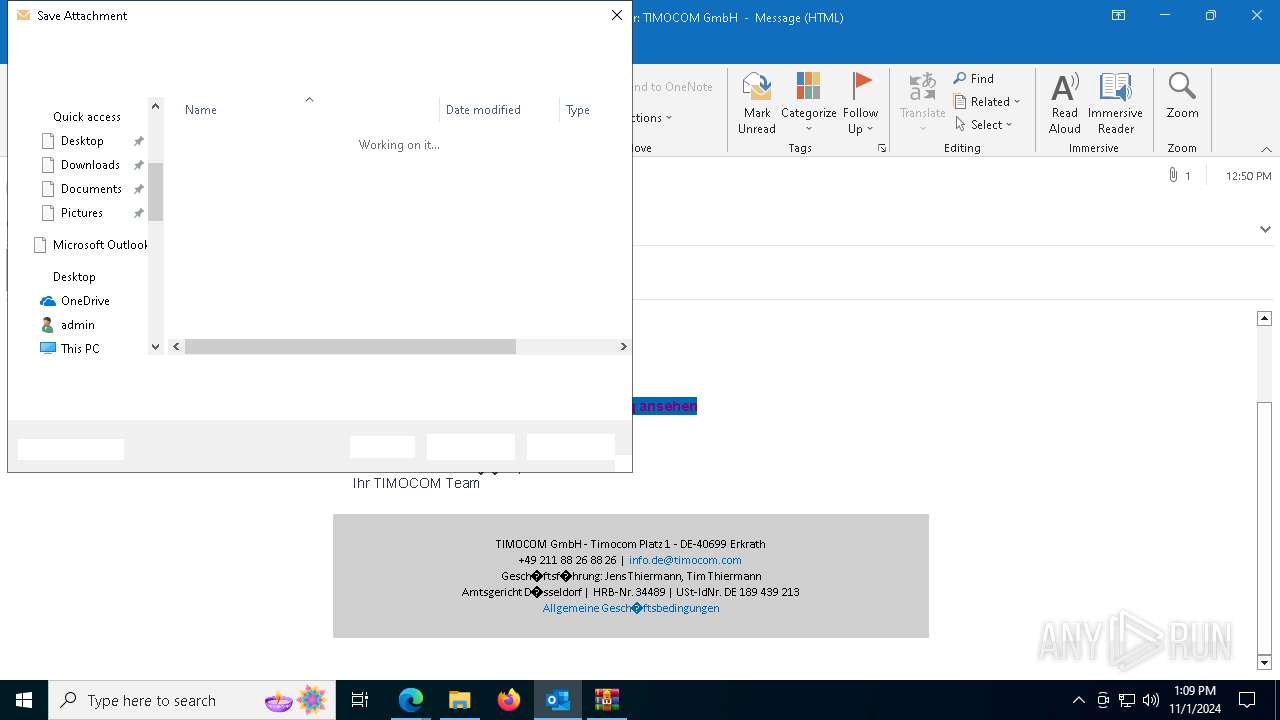Click nav pane scroll up arrow
The height and width of the screenshot is (720, 1280).
[155, 105]
